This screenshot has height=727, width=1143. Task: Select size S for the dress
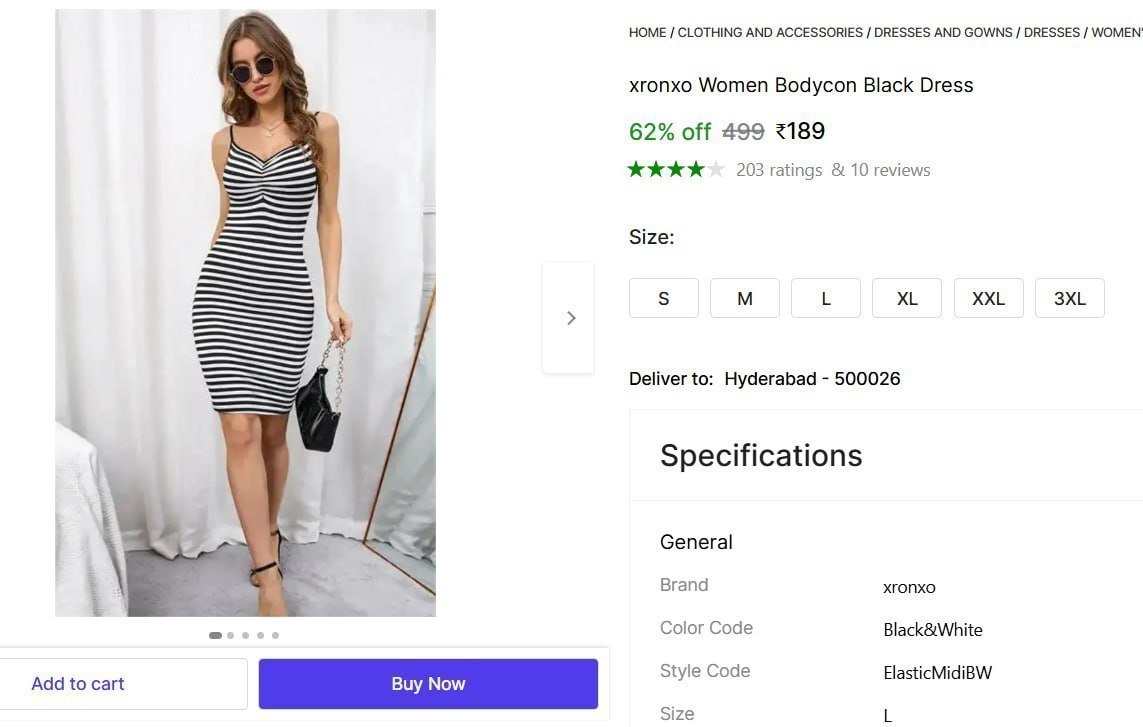663,298
